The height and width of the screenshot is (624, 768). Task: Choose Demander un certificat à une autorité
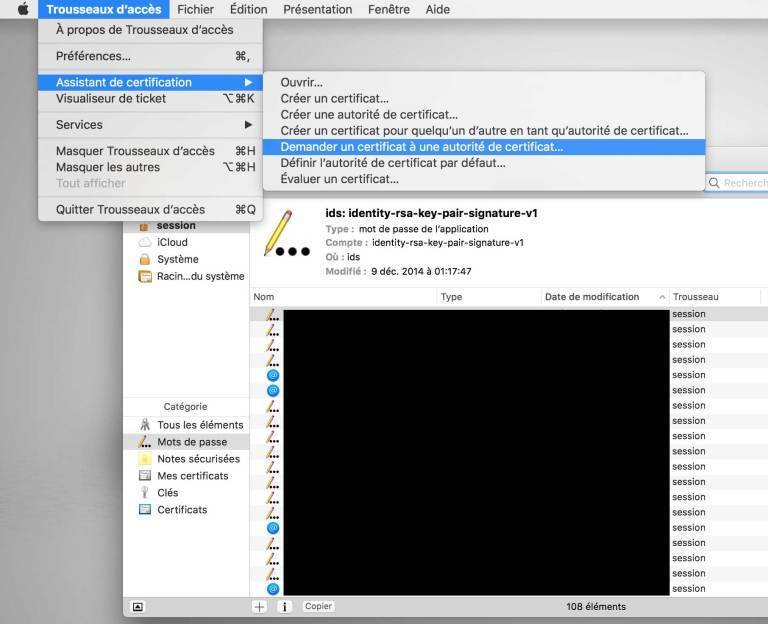421,146
